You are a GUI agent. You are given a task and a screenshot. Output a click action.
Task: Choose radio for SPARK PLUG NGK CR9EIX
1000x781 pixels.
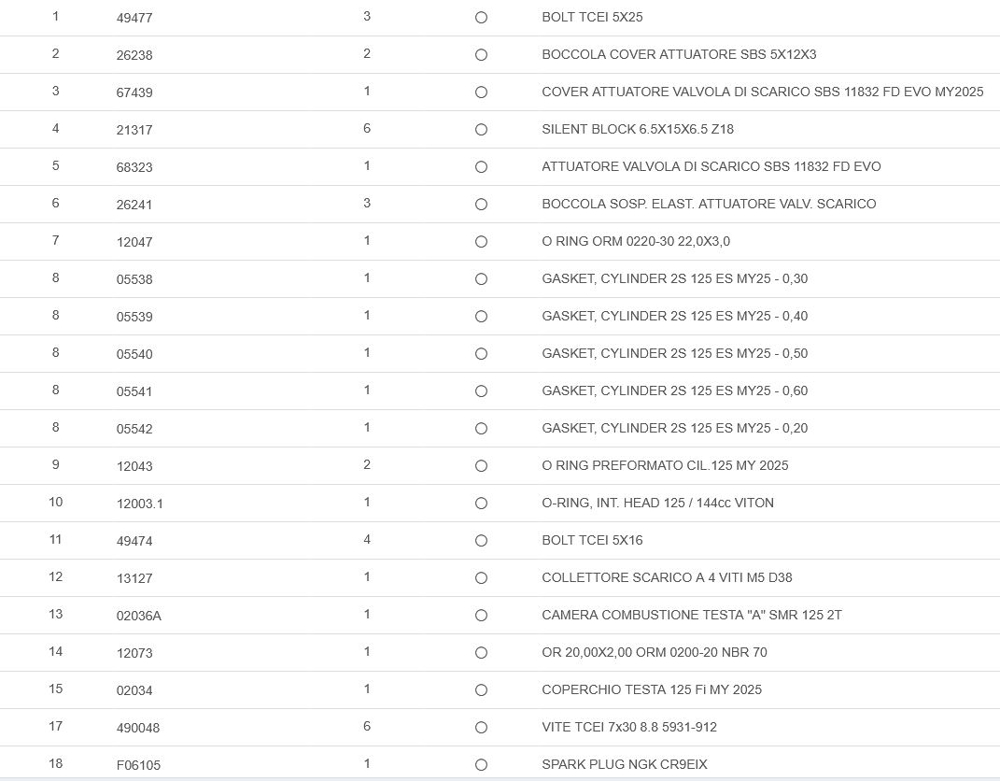pos(481,765)
